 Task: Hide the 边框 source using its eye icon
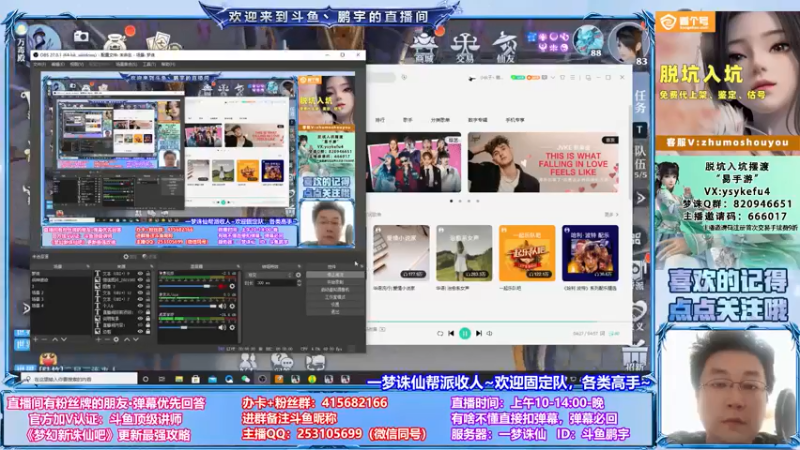pyautogui.click(x=140, y=331)
